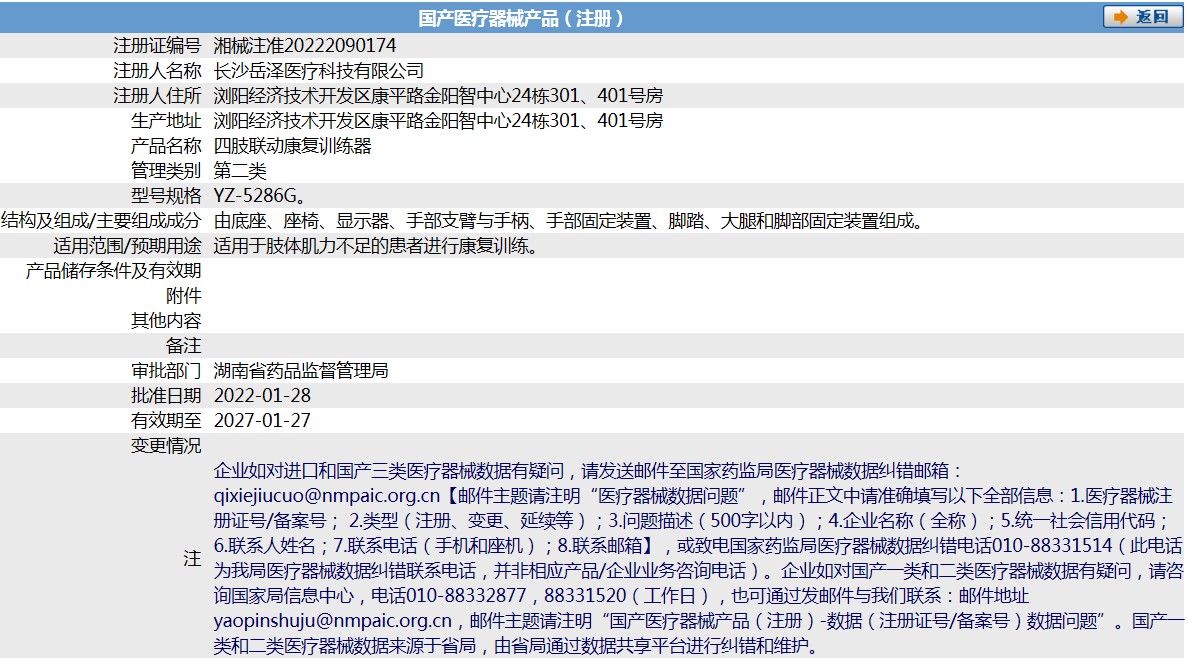Click the 适用范围/预期用途 label
1188x660 pixels.
click(x=127, y=246)
